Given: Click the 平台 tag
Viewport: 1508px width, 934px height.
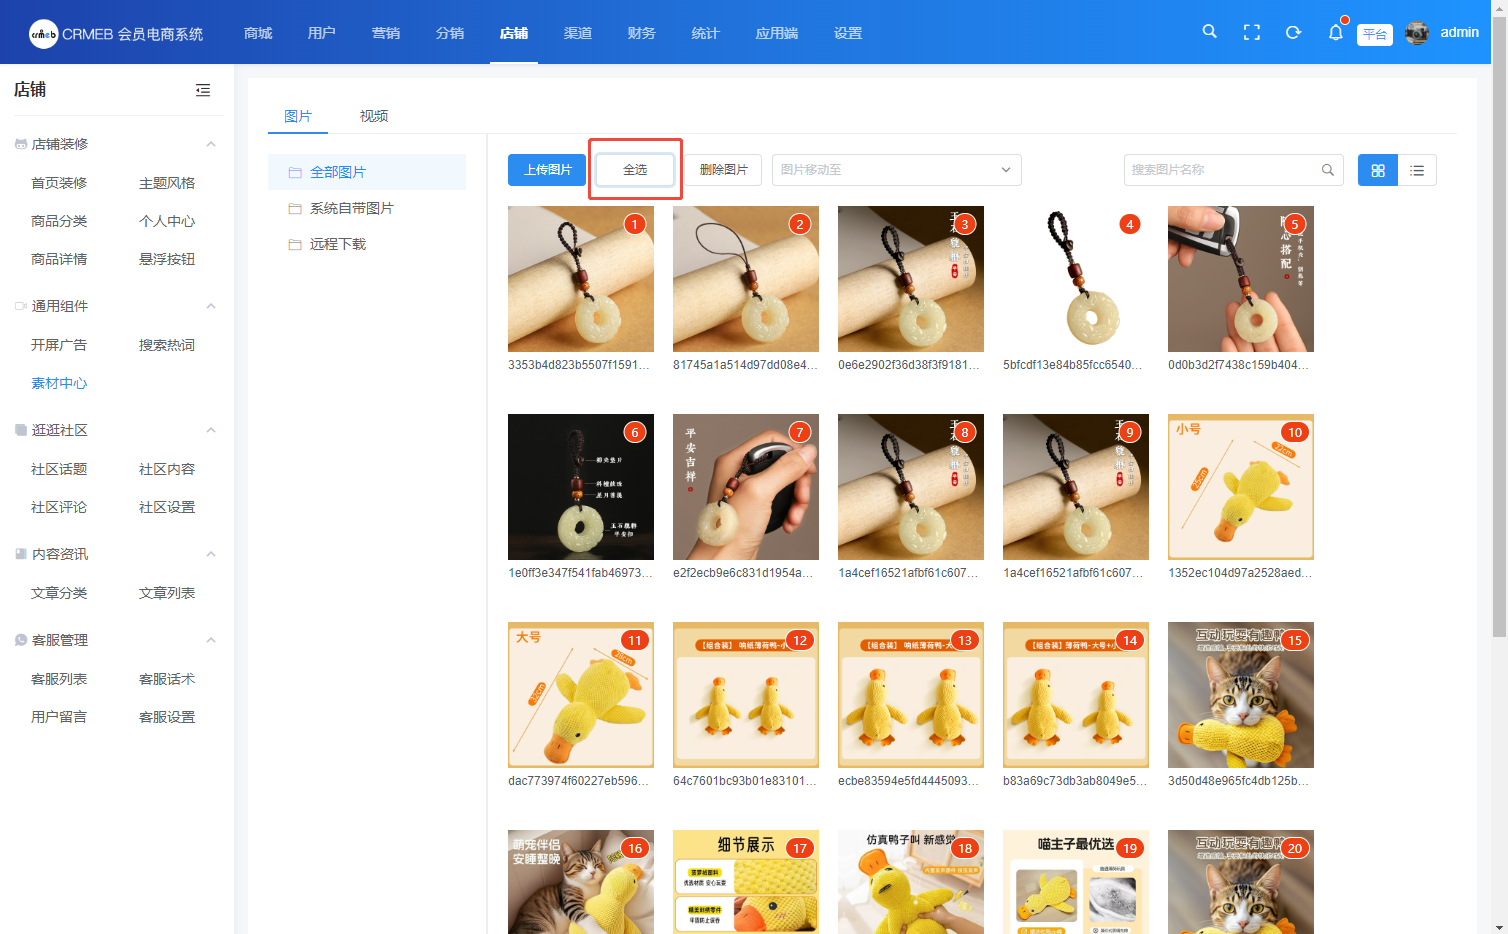Looking at the screenshot, I should point(1375,34).
